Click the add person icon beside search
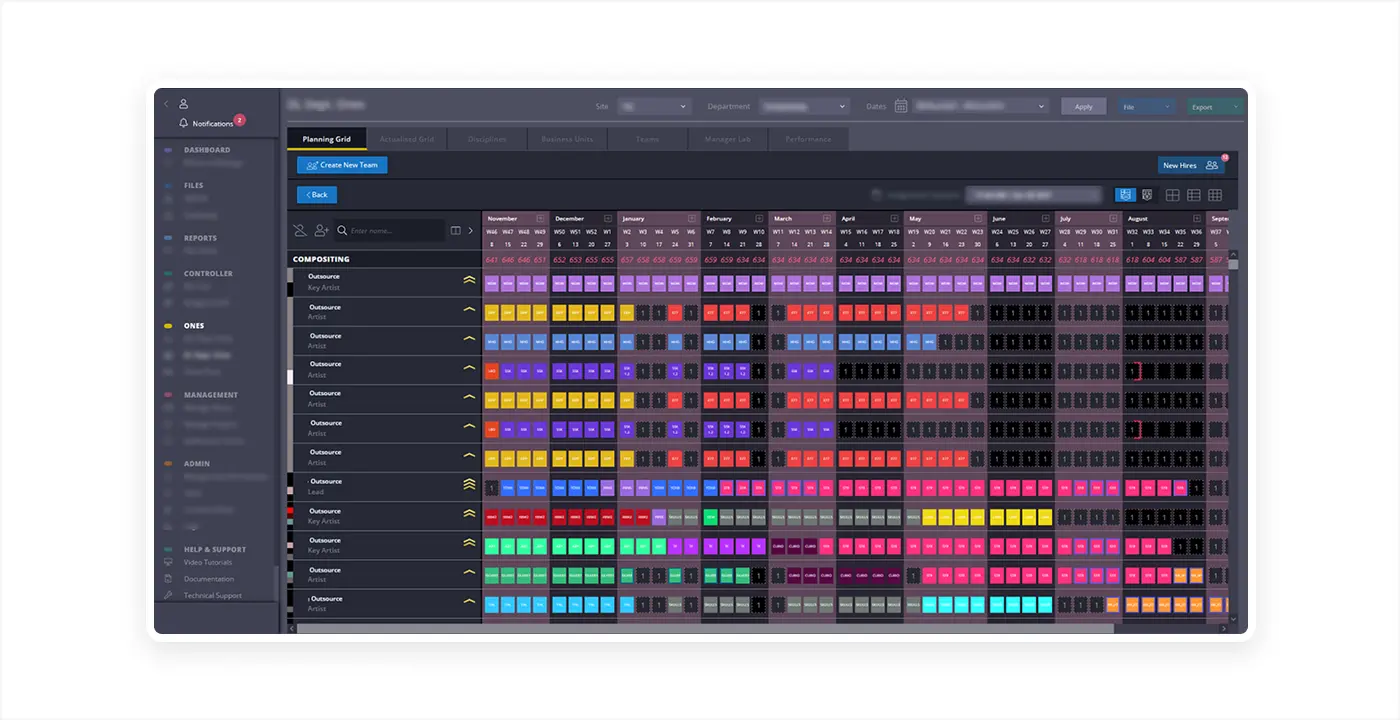This screenshot has height=720, width=1400. click(321, 230)
